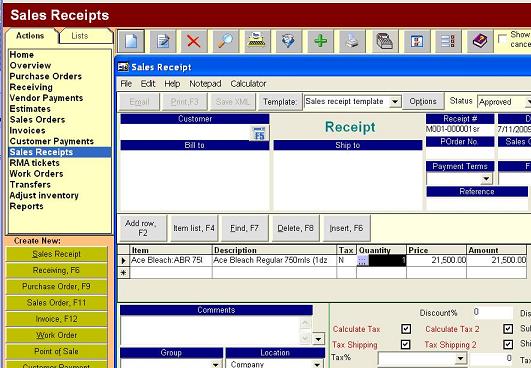Click Find, F7 button

pos(245,228)
